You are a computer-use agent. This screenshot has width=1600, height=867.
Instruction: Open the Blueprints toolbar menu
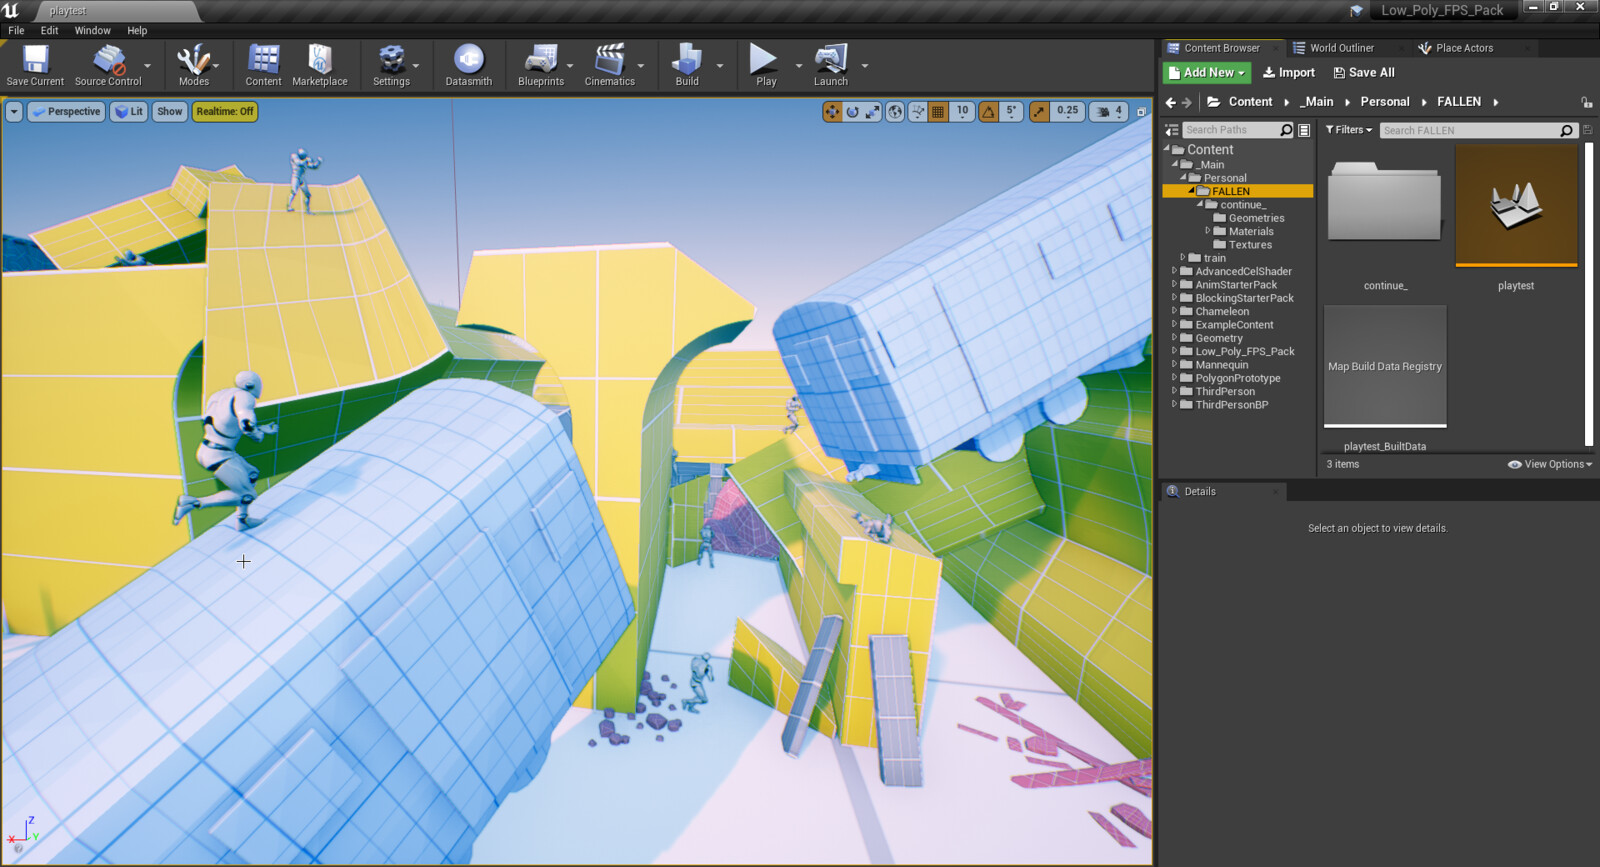[x=541, y=66]
